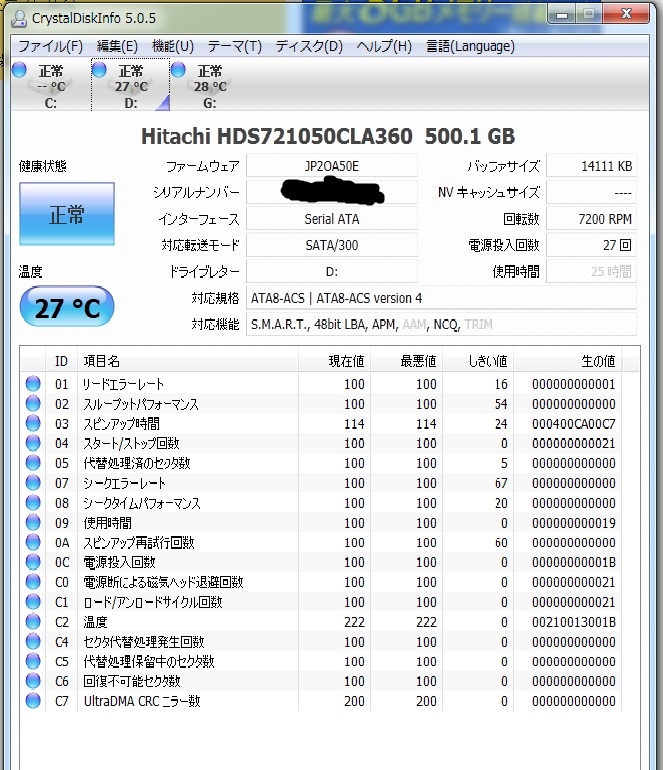Open the ファイル(F) menu

point(50,46)
